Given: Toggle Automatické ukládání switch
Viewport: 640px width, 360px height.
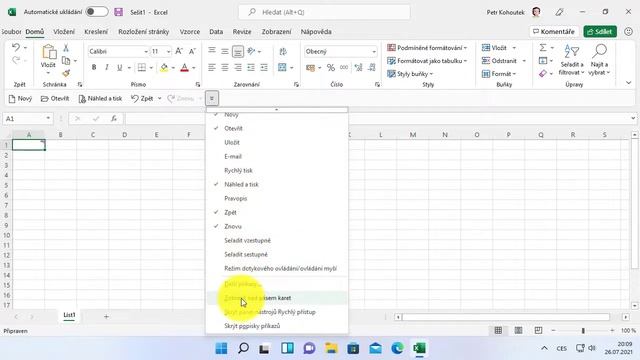Looking at the screenshot, I should coord(97,12).
